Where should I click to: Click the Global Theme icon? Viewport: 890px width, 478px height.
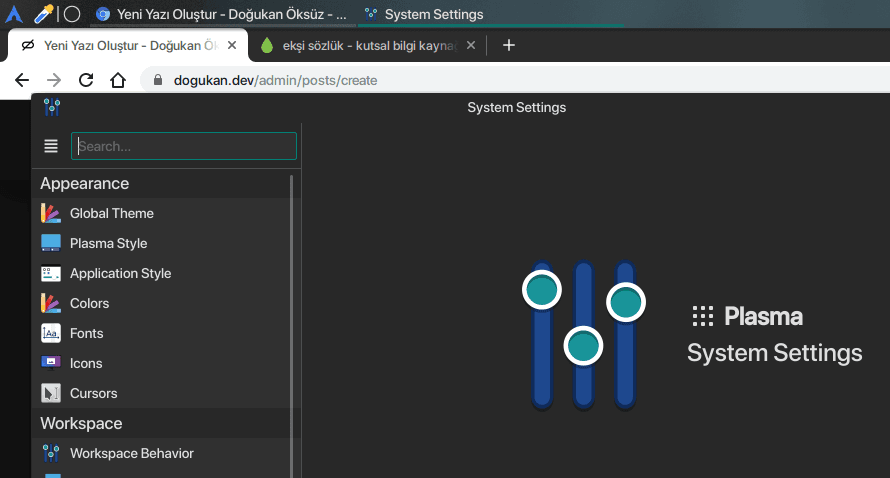pos(51,213)
